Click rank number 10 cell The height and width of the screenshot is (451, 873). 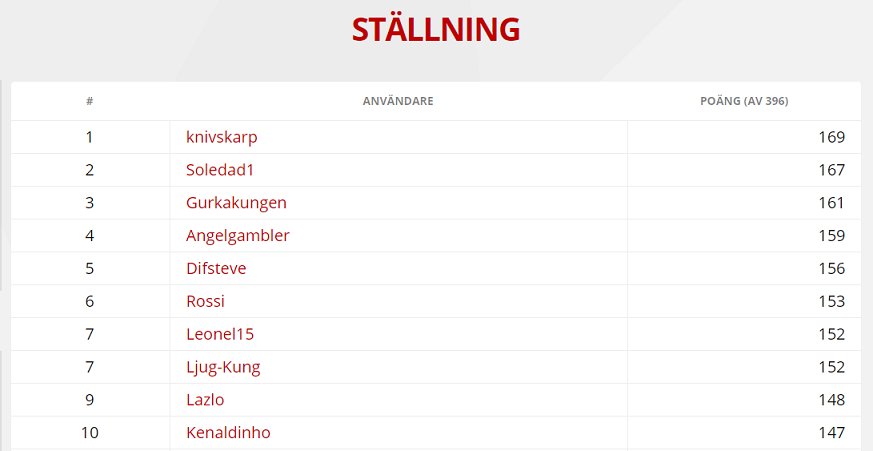click(90, 433)
